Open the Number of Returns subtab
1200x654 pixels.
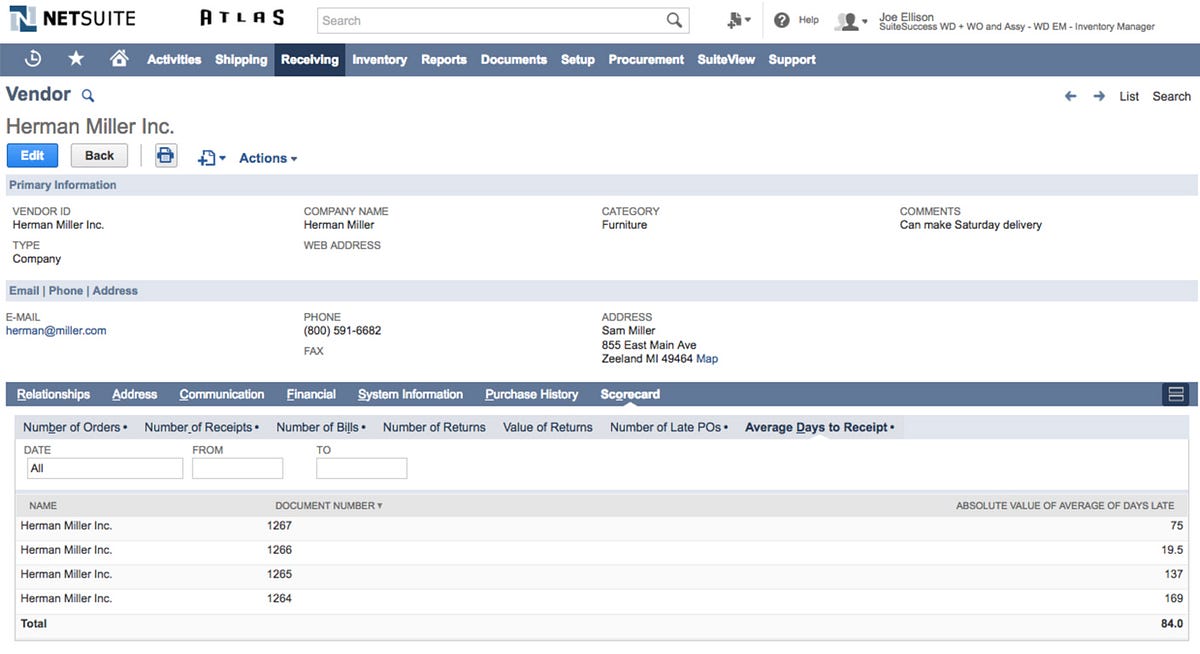[x=434, y=427]
